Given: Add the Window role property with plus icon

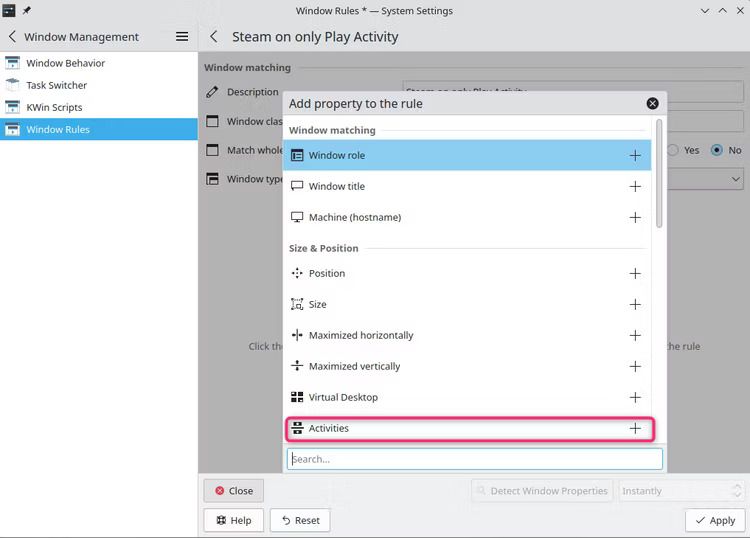Looking at the screenshot, I should pyautogui.click(x=635, y=155).
